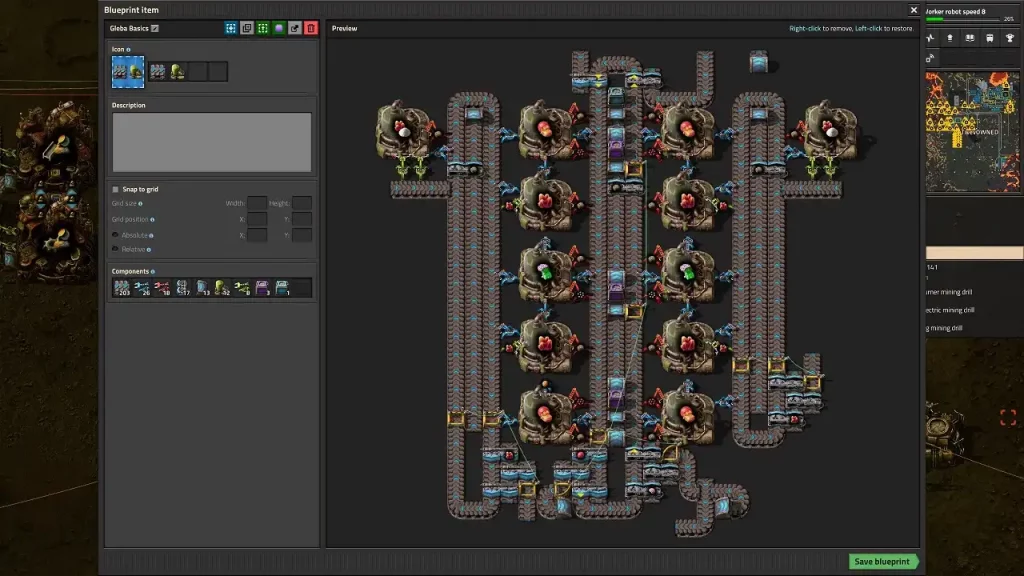
Task: Click the green grid button in blueprint header
Action: coord(263,28)
